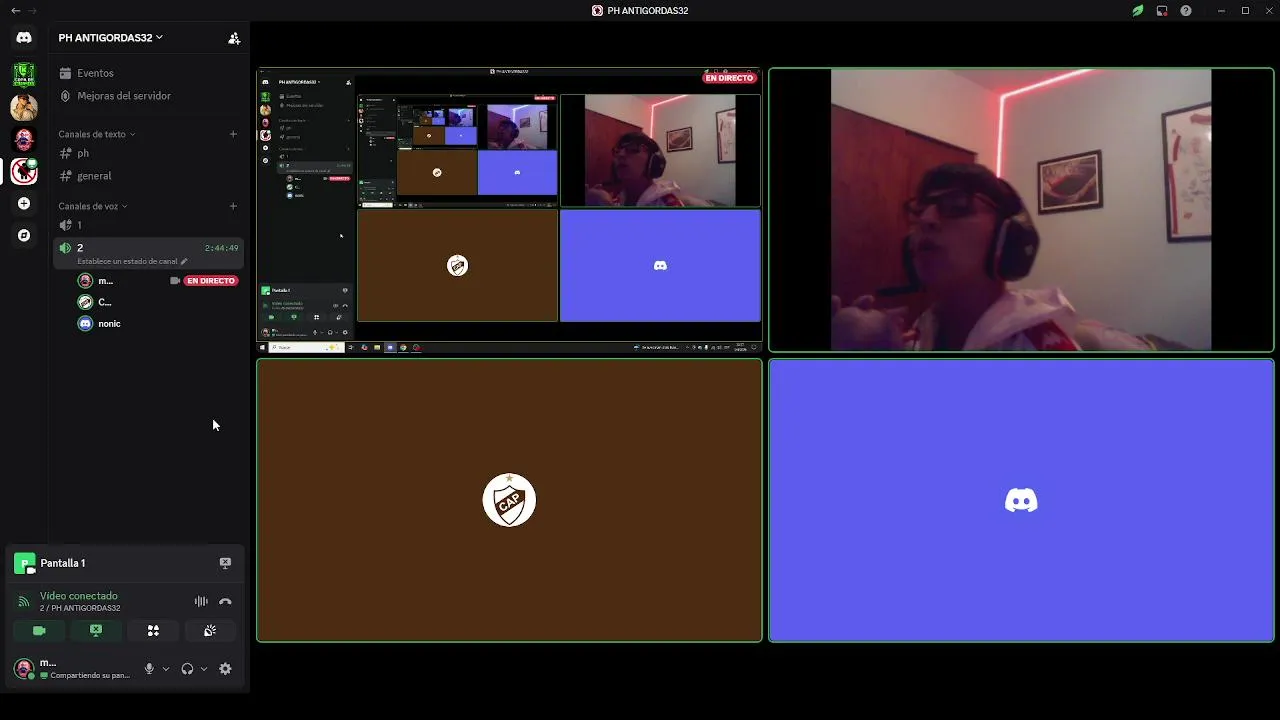Focus the blue Discord logo tile
This screenshot has height=720, width=1280.
(x=1021, y=500)
